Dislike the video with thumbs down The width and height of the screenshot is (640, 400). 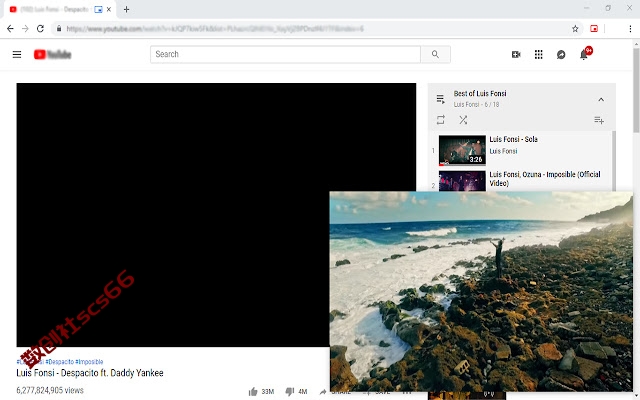click(x=289, y=392)
